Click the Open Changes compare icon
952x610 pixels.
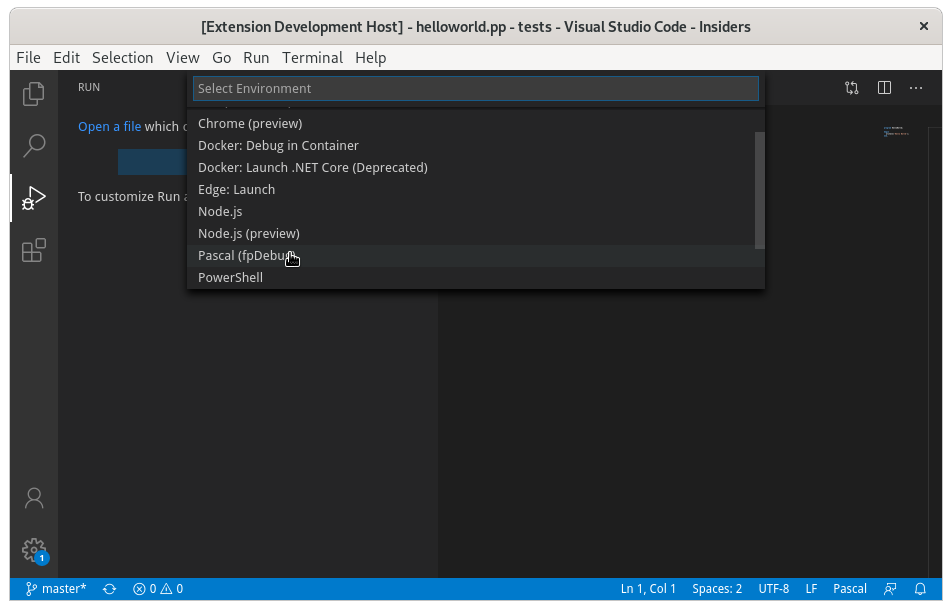852,88
